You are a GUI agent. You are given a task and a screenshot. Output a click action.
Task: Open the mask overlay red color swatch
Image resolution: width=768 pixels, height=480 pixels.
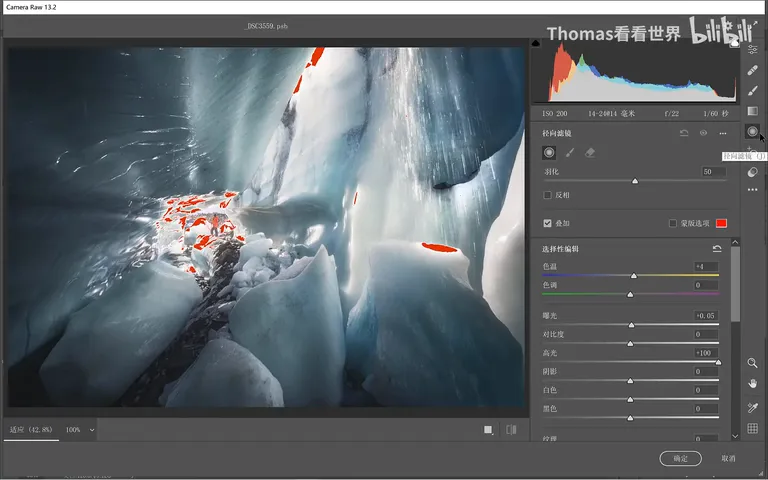(x=721, y=223)
